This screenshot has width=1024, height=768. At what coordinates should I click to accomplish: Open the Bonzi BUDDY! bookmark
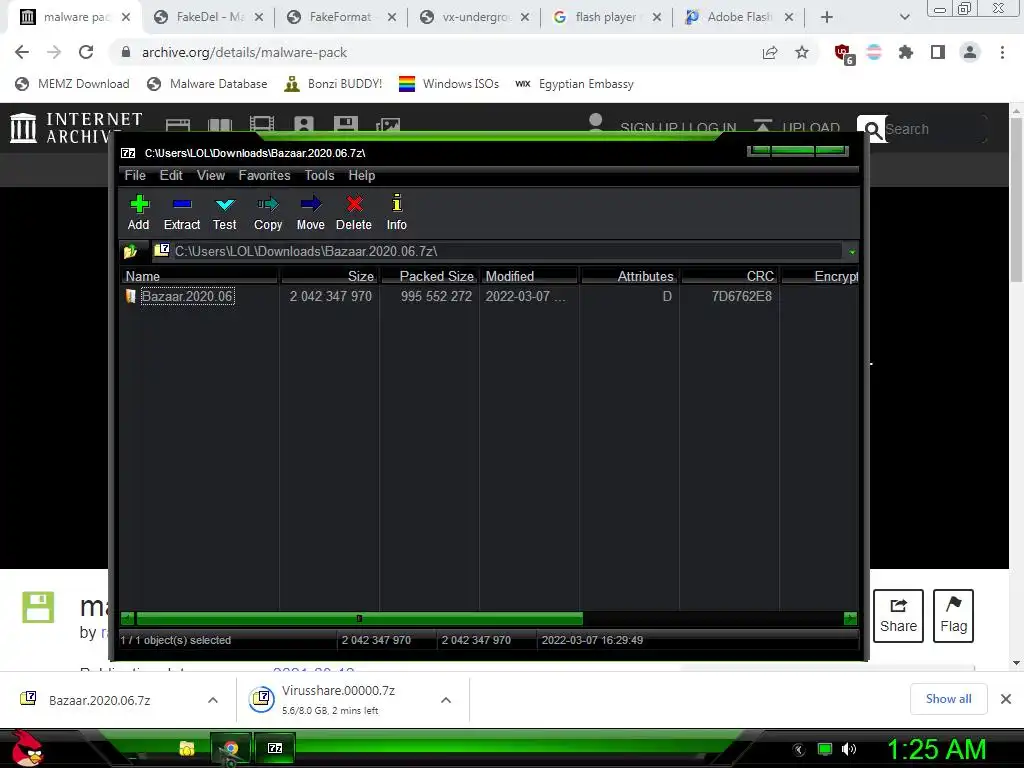pos(333,84)
